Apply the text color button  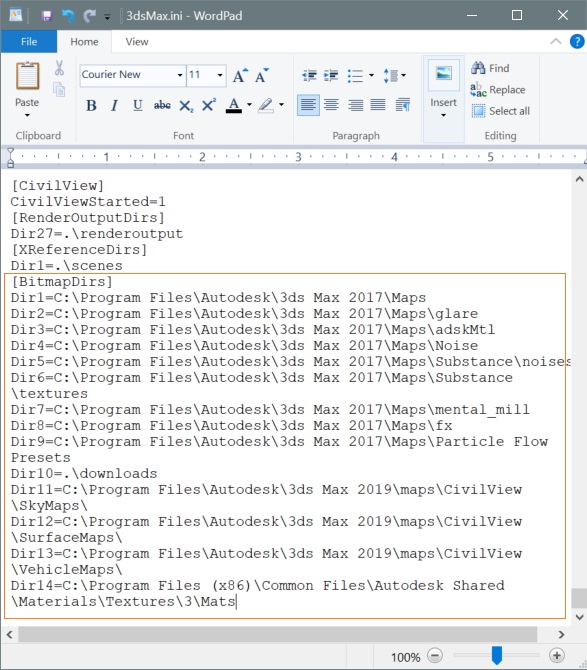(234, 105)
